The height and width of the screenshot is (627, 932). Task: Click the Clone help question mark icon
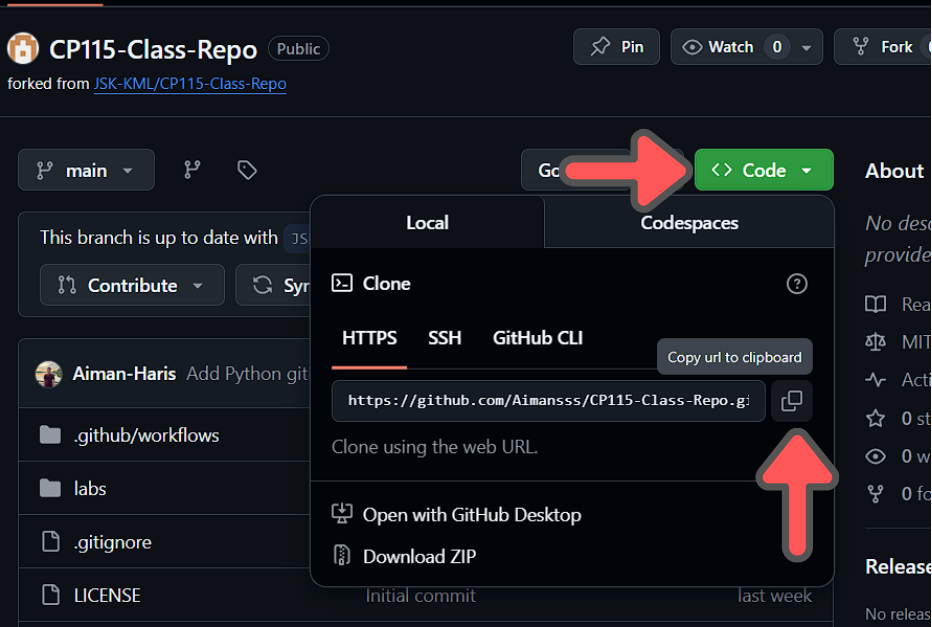pyautogui.click(x=796, y=283)
